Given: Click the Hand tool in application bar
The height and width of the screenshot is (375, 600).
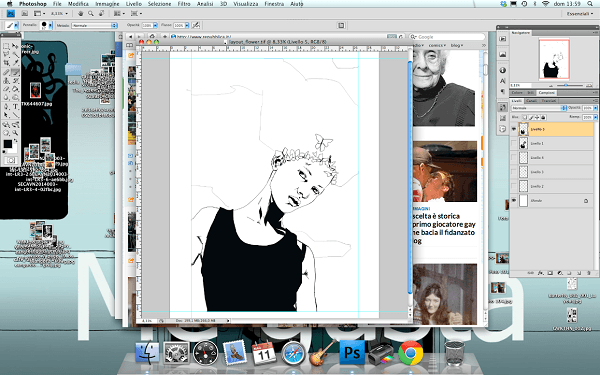Looking at the screenshot, I should coord(81,13).
